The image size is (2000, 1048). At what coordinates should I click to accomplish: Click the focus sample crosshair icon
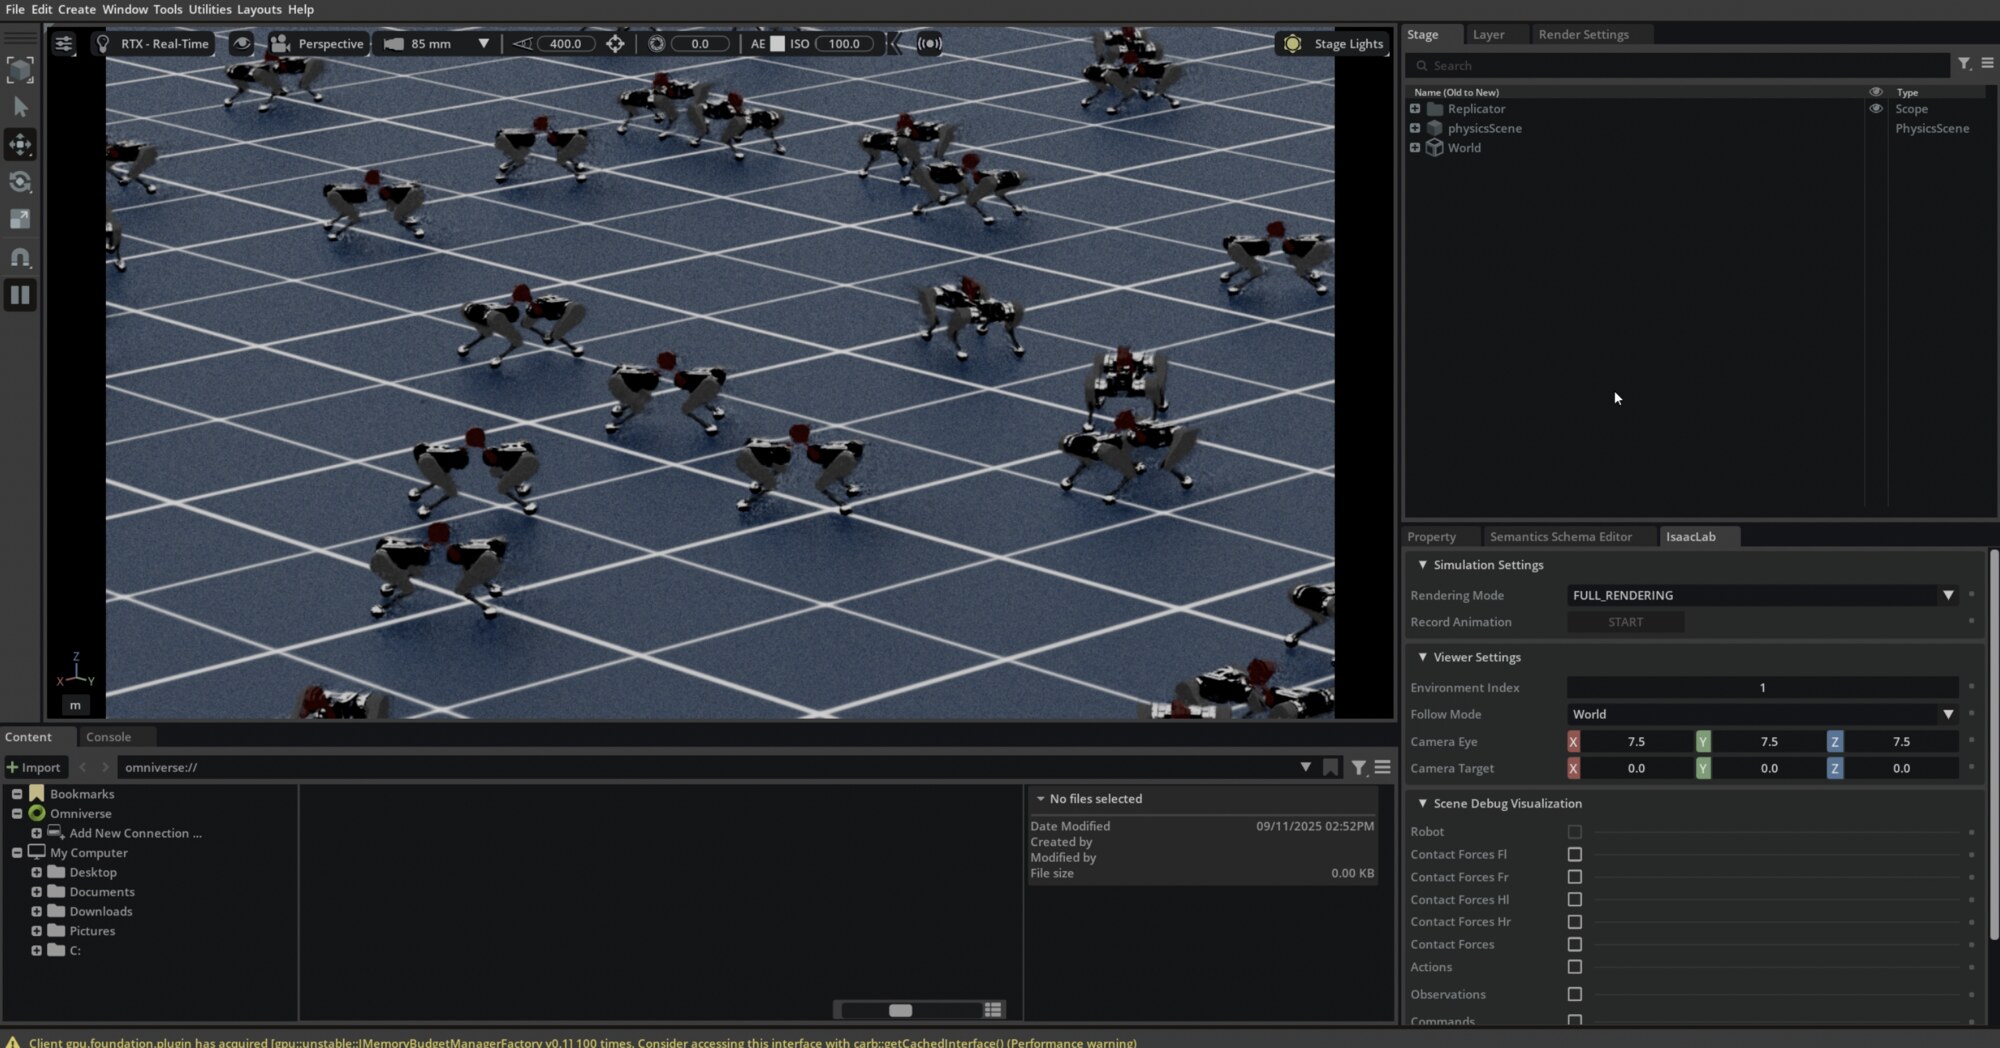(615, 44)
